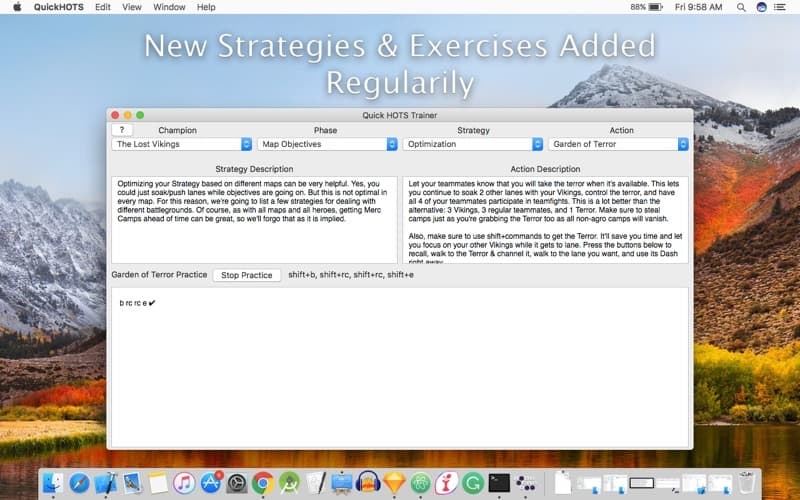Screen dimensions: 800x500
Task: Open the Window menu
Action: (169, 7)
